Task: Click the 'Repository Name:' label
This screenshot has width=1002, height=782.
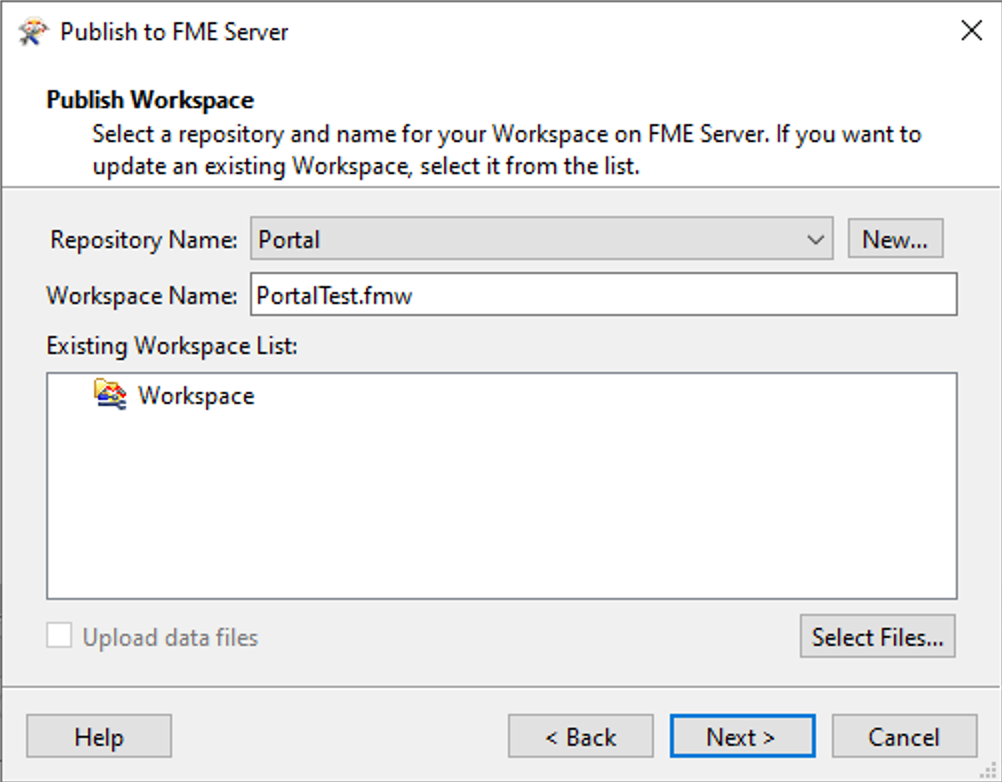Action: click(x=144, y=240)
